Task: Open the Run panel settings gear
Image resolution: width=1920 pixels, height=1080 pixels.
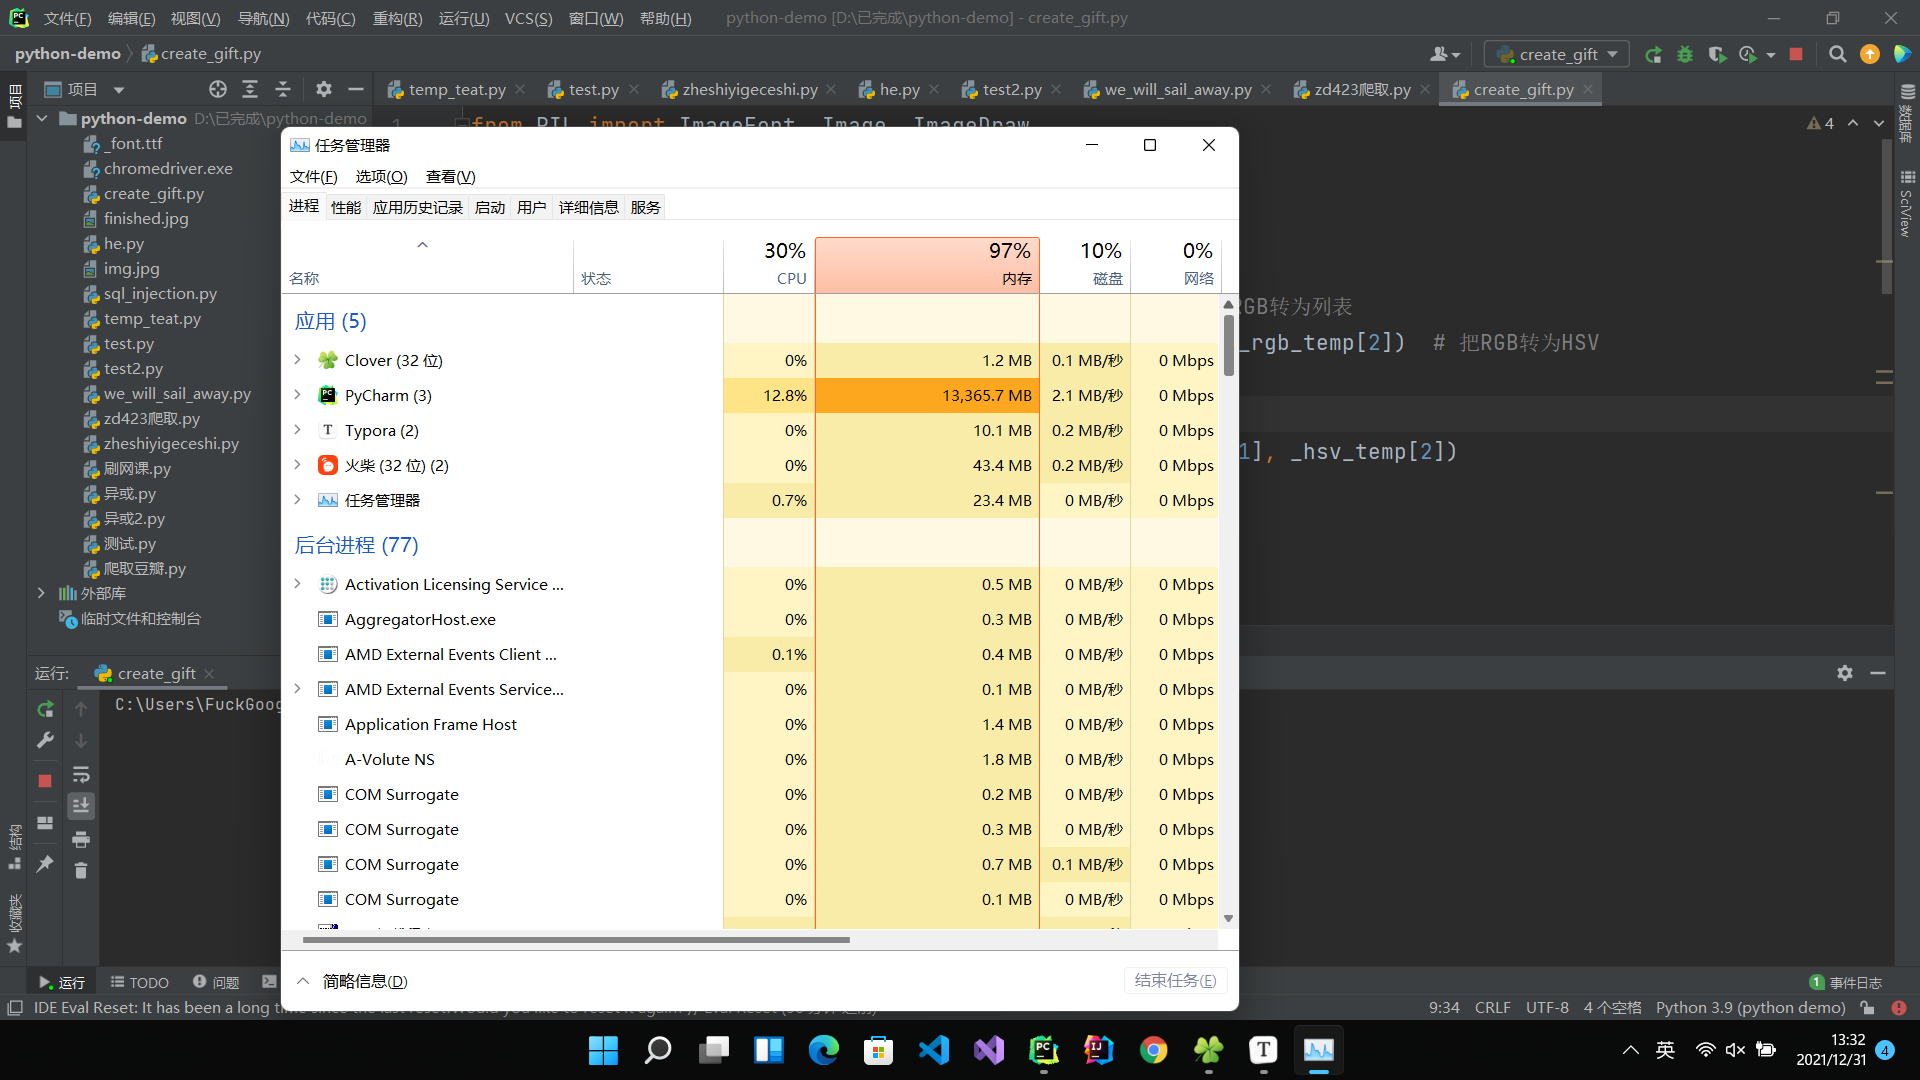Action: [x=1845, y=673]
